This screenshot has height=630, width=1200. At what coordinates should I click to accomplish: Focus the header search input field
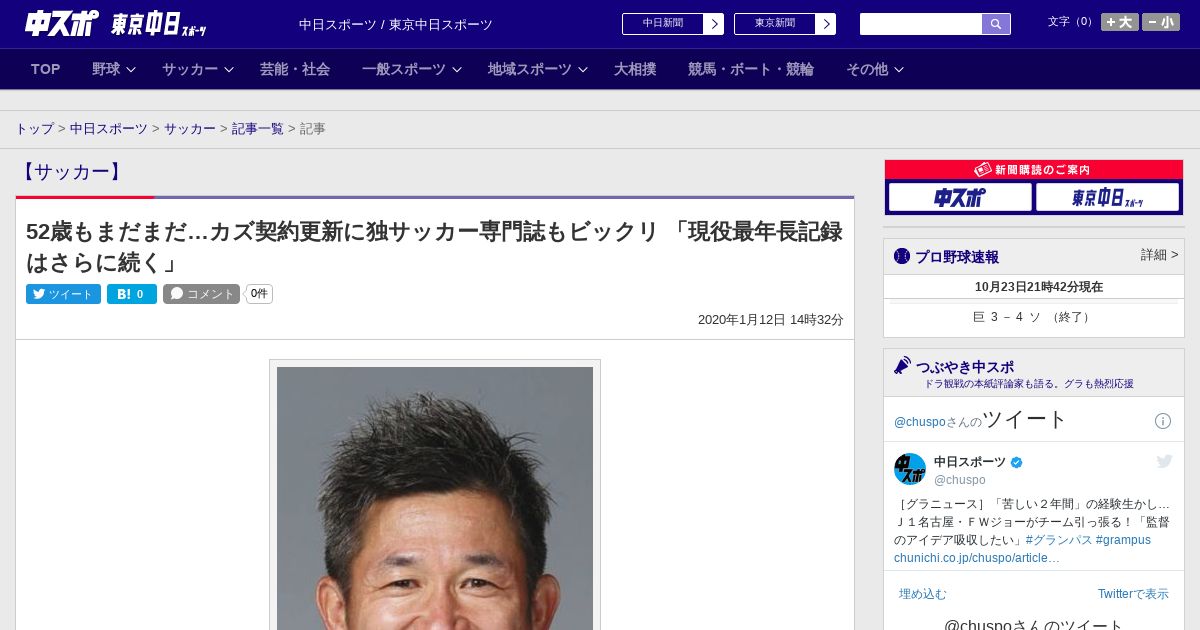tap(921, 24)
